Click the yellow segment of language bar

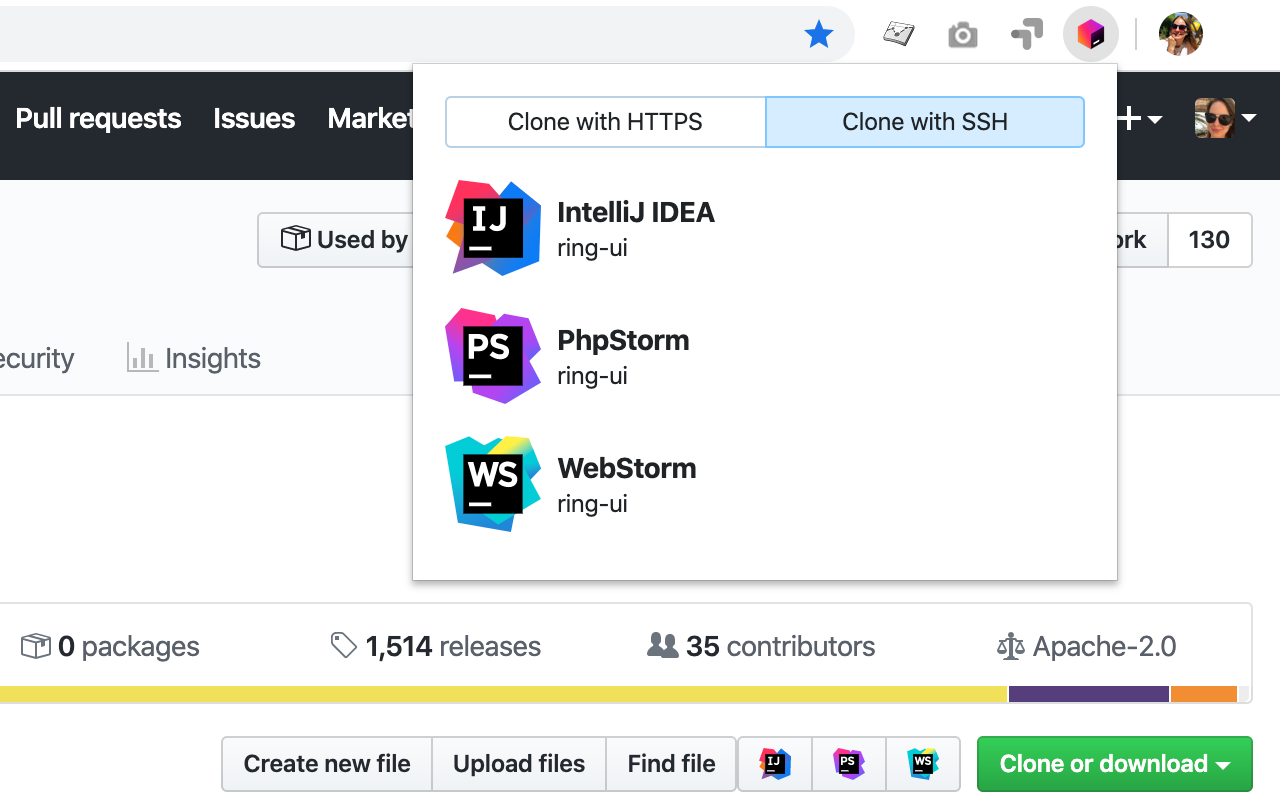coord(503,694)
